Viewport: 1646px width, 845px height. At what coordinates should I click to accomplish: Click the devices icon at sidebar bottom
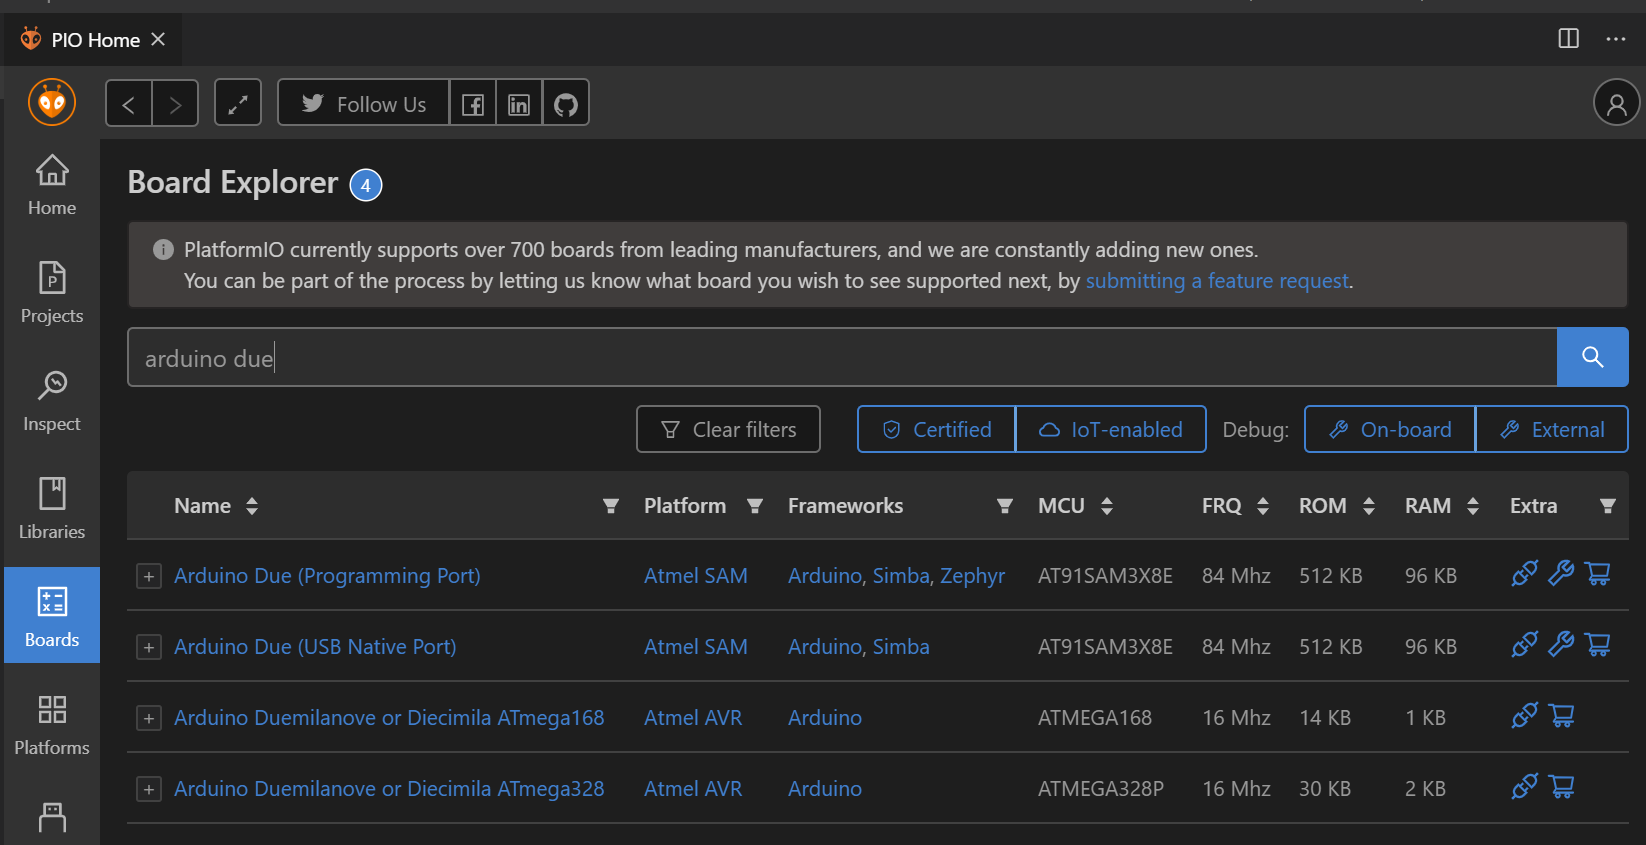click(x=52, y=818)
